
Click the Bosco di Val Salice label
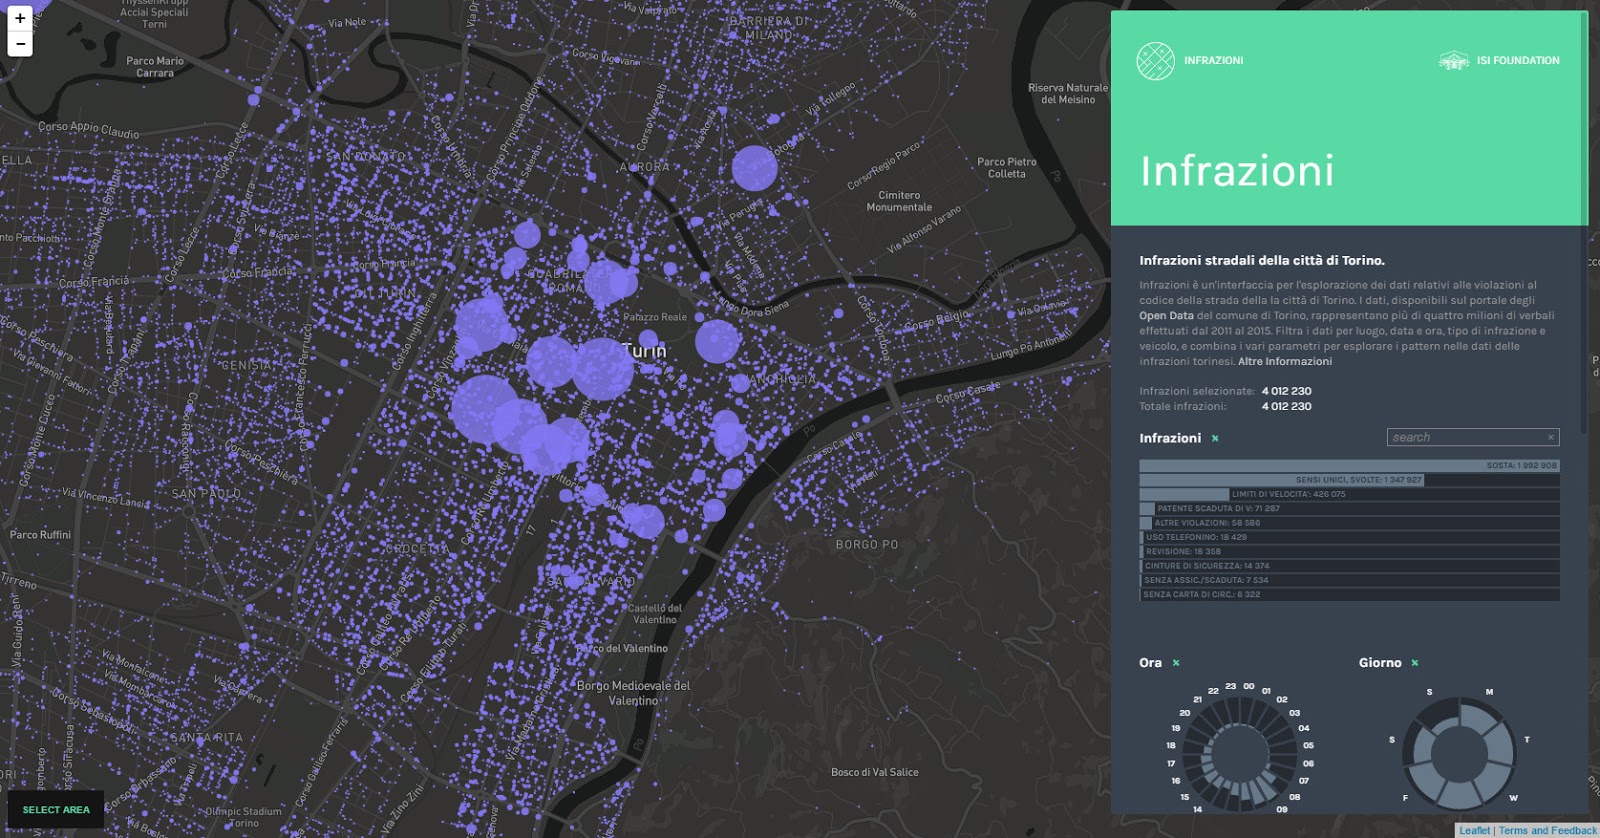click(x=875, y=772)
